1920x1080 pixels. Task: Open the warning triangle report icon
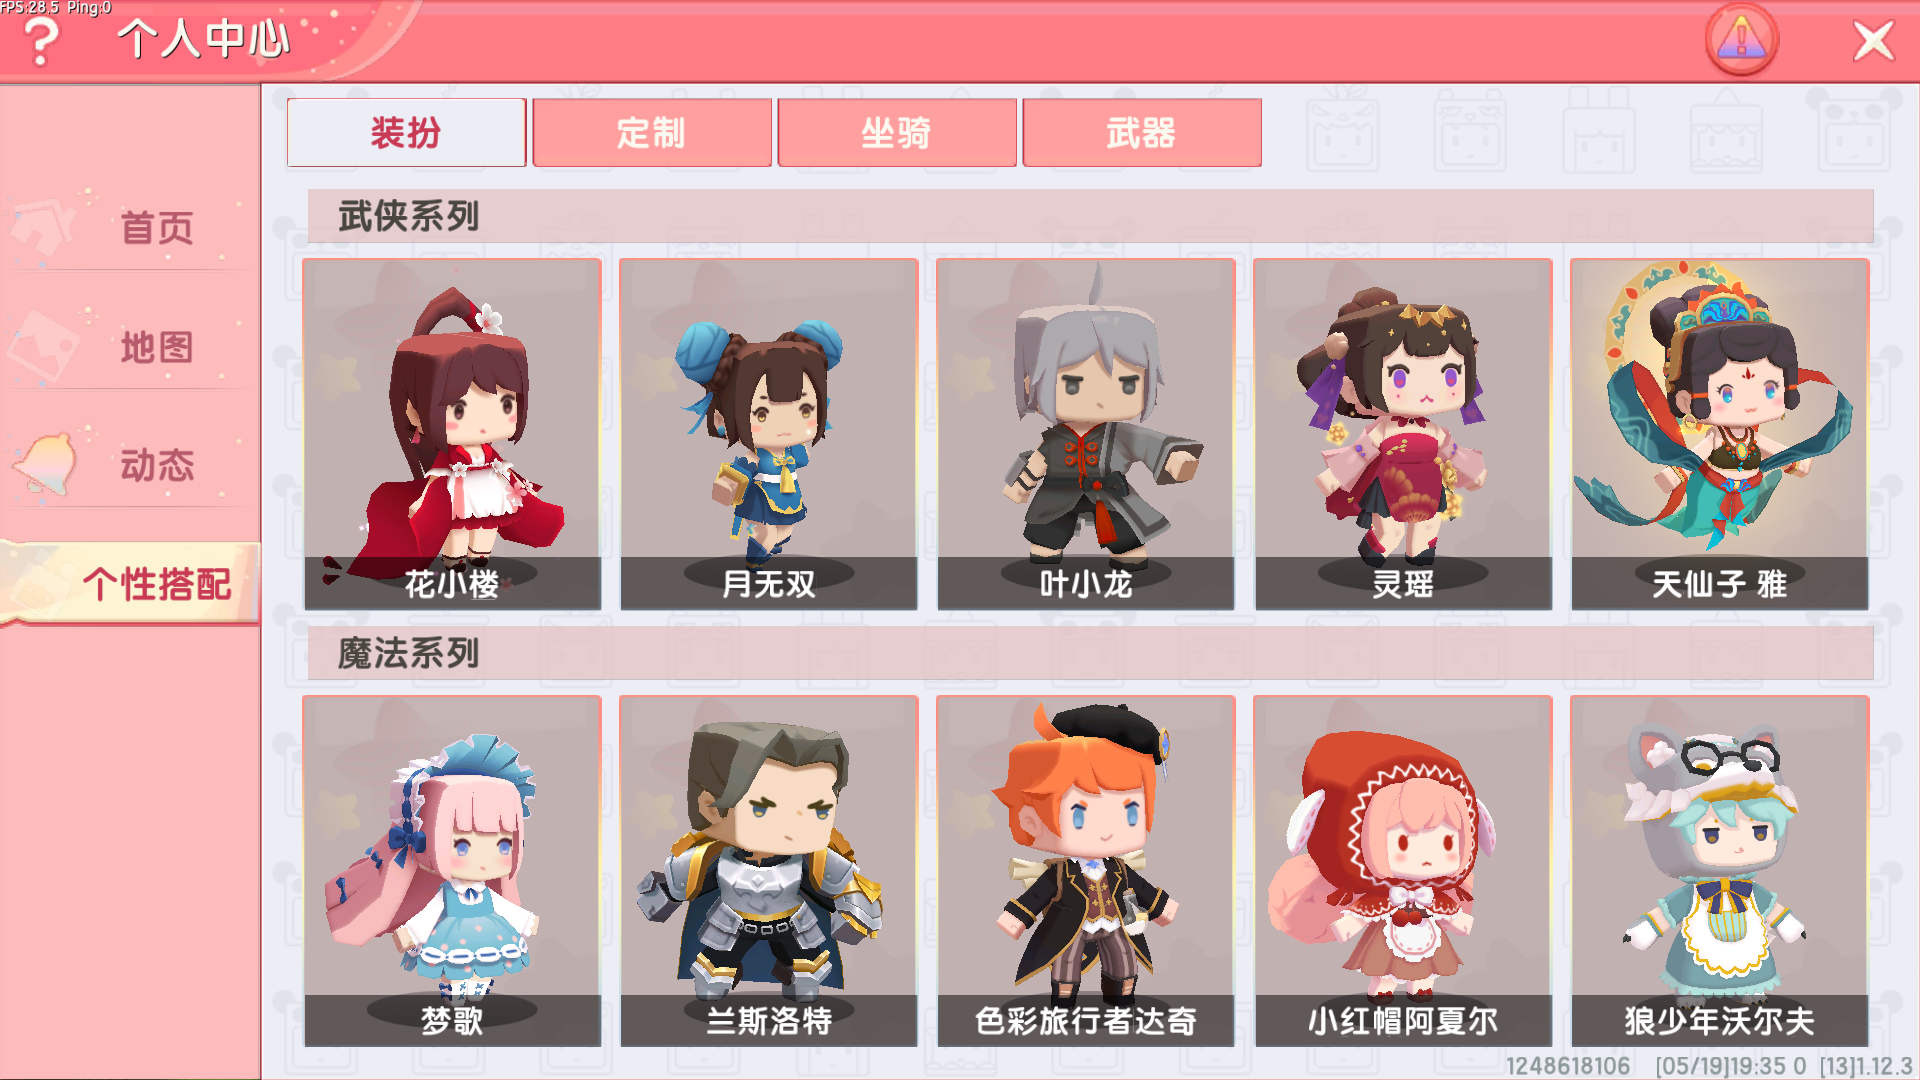tap(1741, 41)
